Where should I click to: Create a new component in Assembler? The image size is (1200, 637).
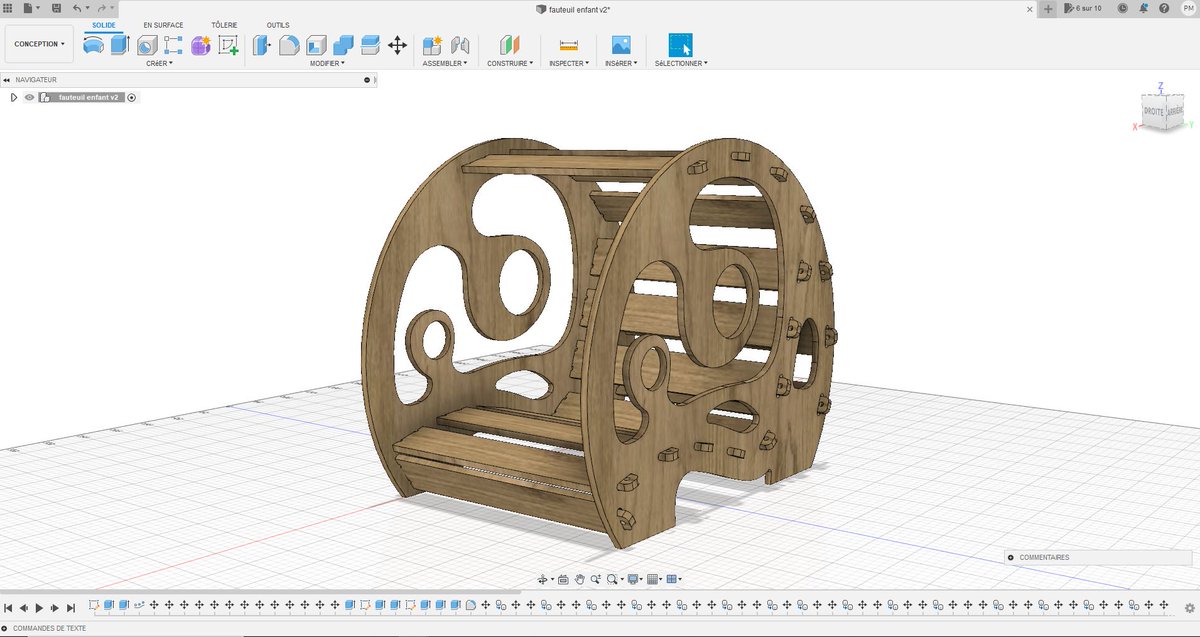tap(432, 45)
